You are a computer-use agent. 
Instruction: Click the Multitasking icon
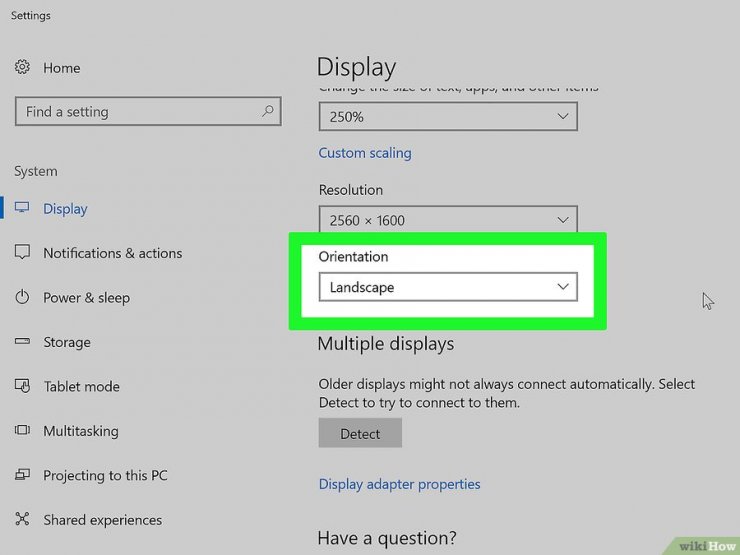coord(22,430)
